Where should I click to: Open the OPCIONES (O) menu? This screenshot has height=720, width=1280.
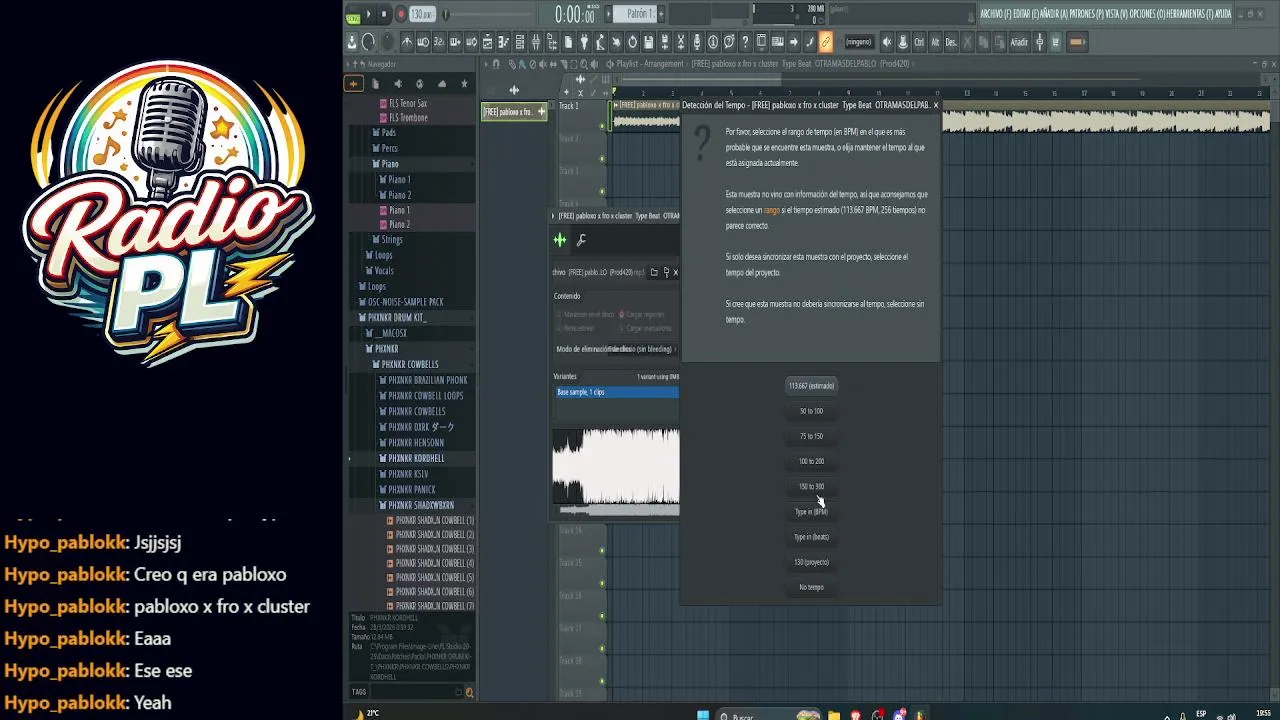pyautogui.click(x=1145, y=14)
